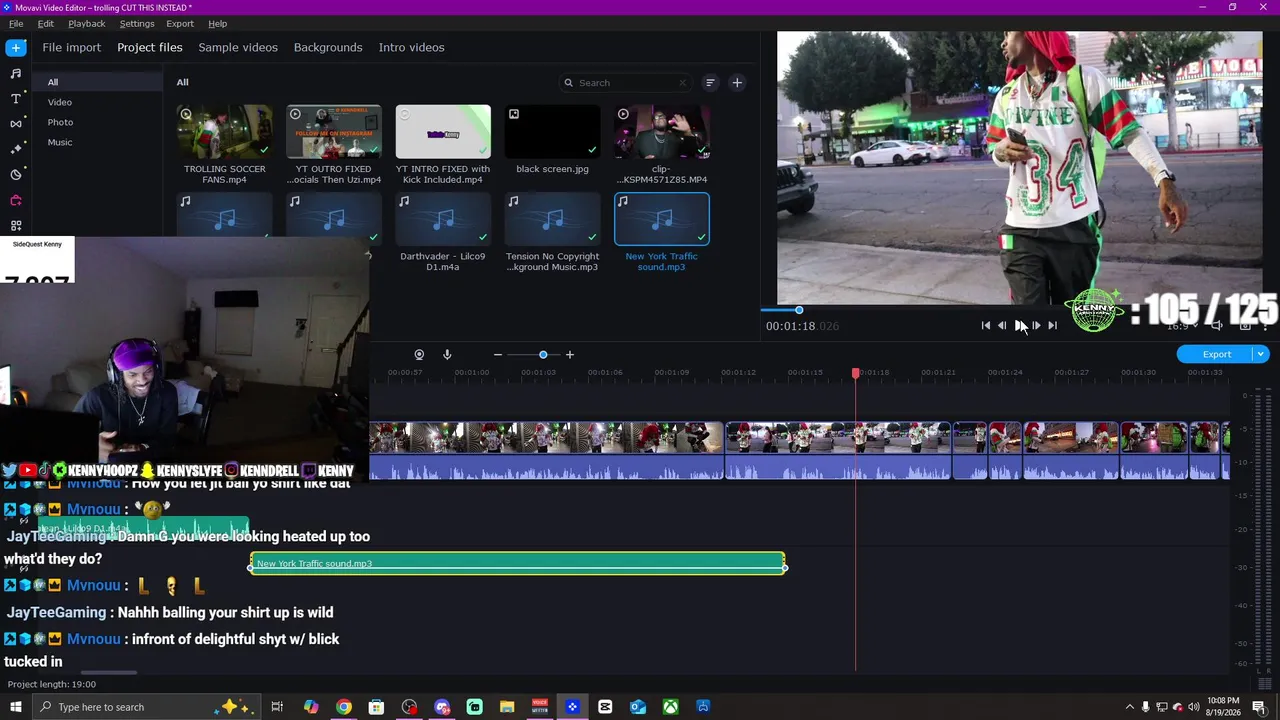Image resolution: width=1280 pixels, height=720 pixels.
Task: Click the timeline marker/target icon
Action: click(419, 355)
